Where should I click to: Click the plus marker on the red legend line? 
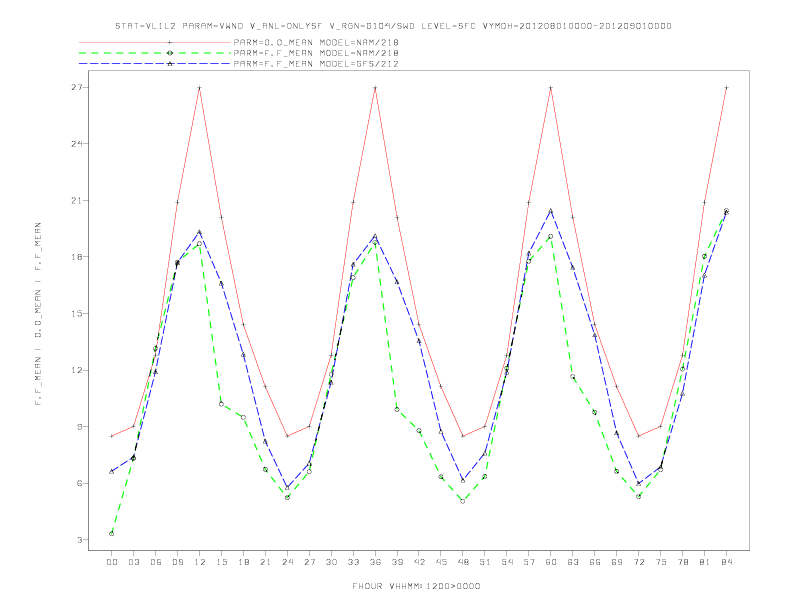pos(170,42)
